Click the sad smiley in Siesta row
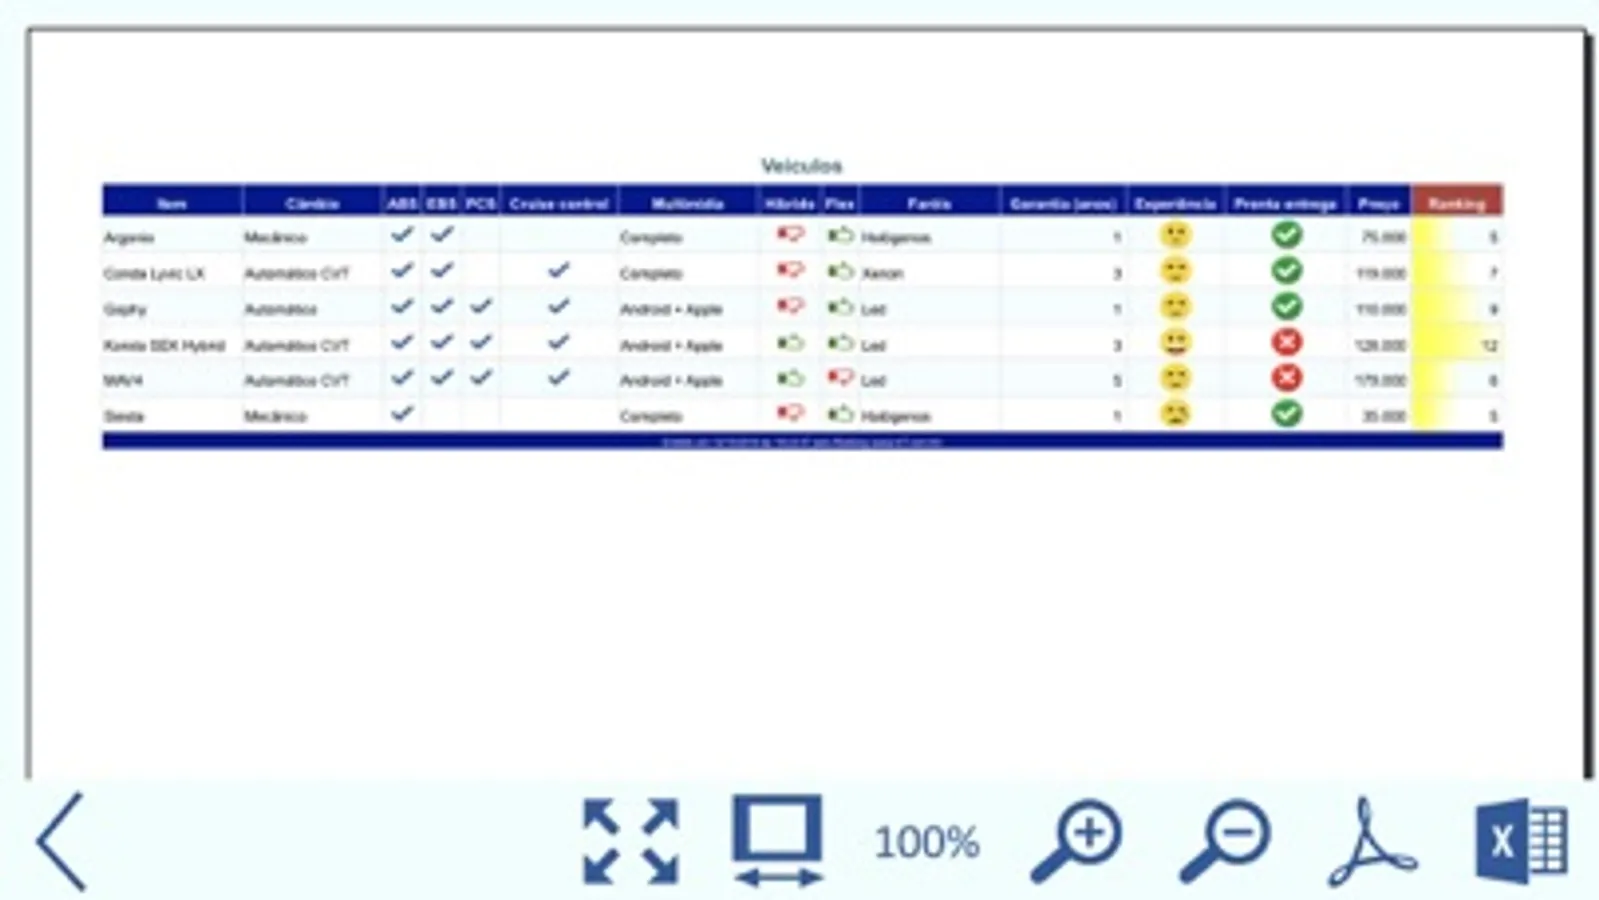Screen dimensions: 1599x900 [x=1175, y=413]
